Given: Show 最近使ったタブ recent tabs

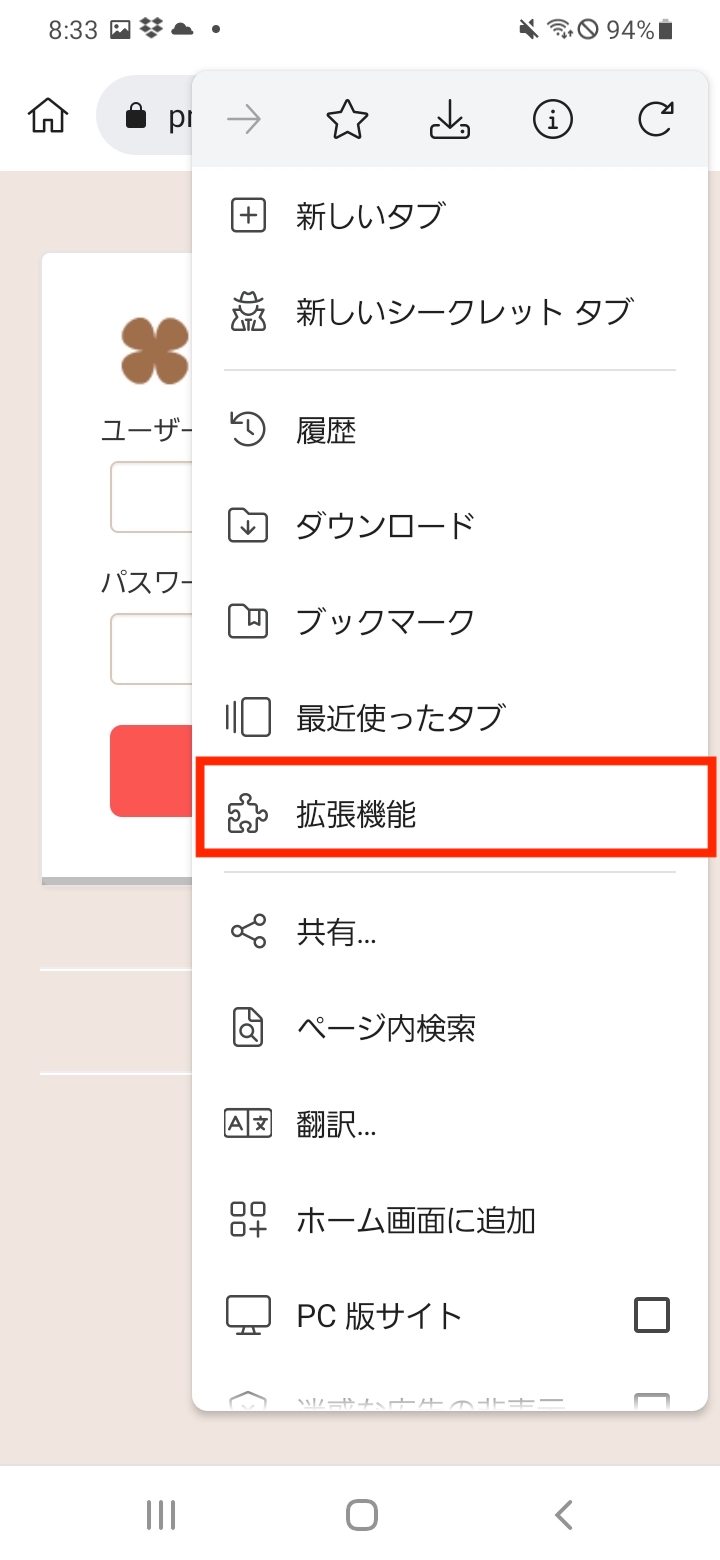Looking at the screenshot, I should click(400, 717).
